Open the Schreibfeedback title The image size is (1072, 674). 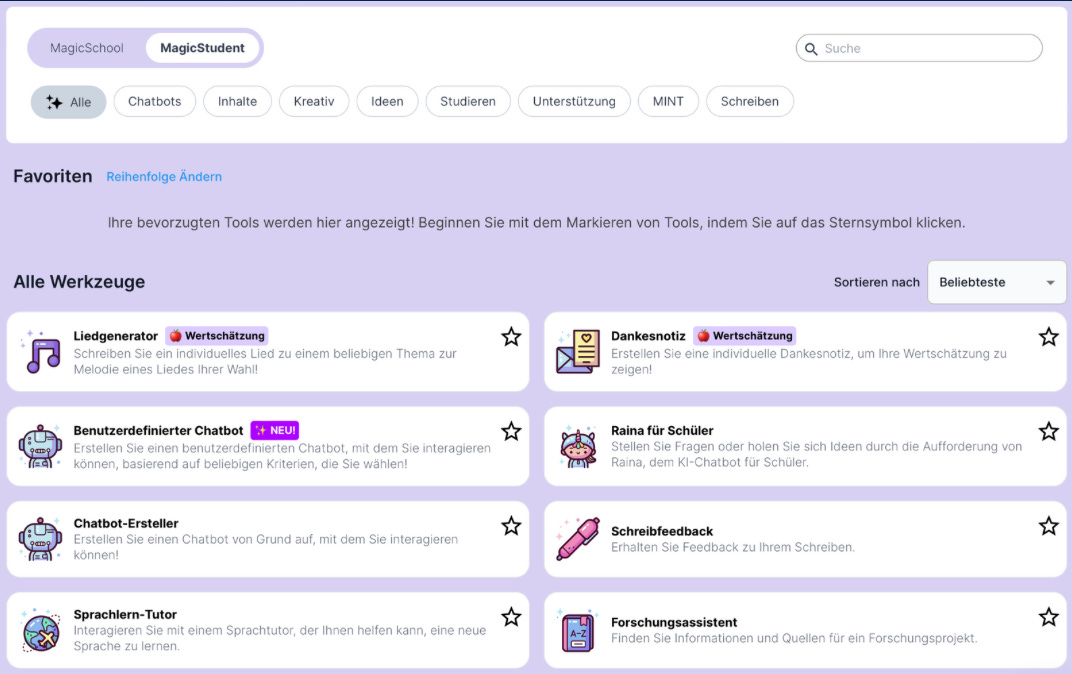click(662, 531)
